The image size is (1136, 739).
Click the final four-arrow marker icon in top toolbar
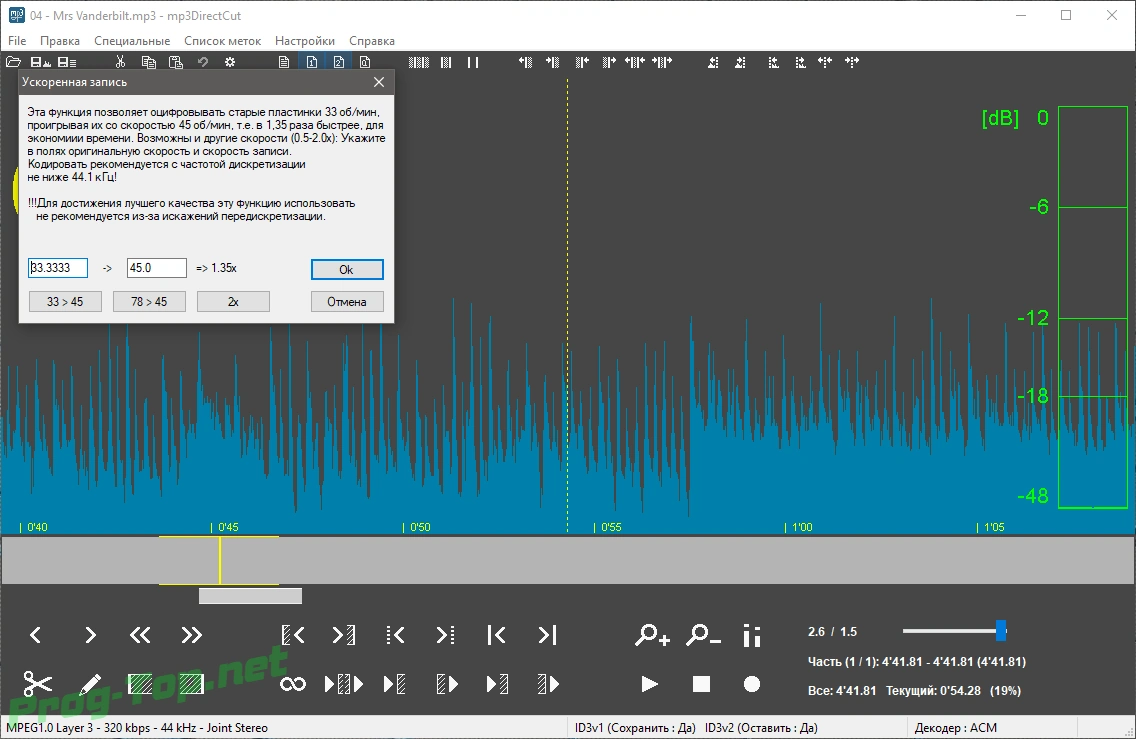(x=852, y=62)
